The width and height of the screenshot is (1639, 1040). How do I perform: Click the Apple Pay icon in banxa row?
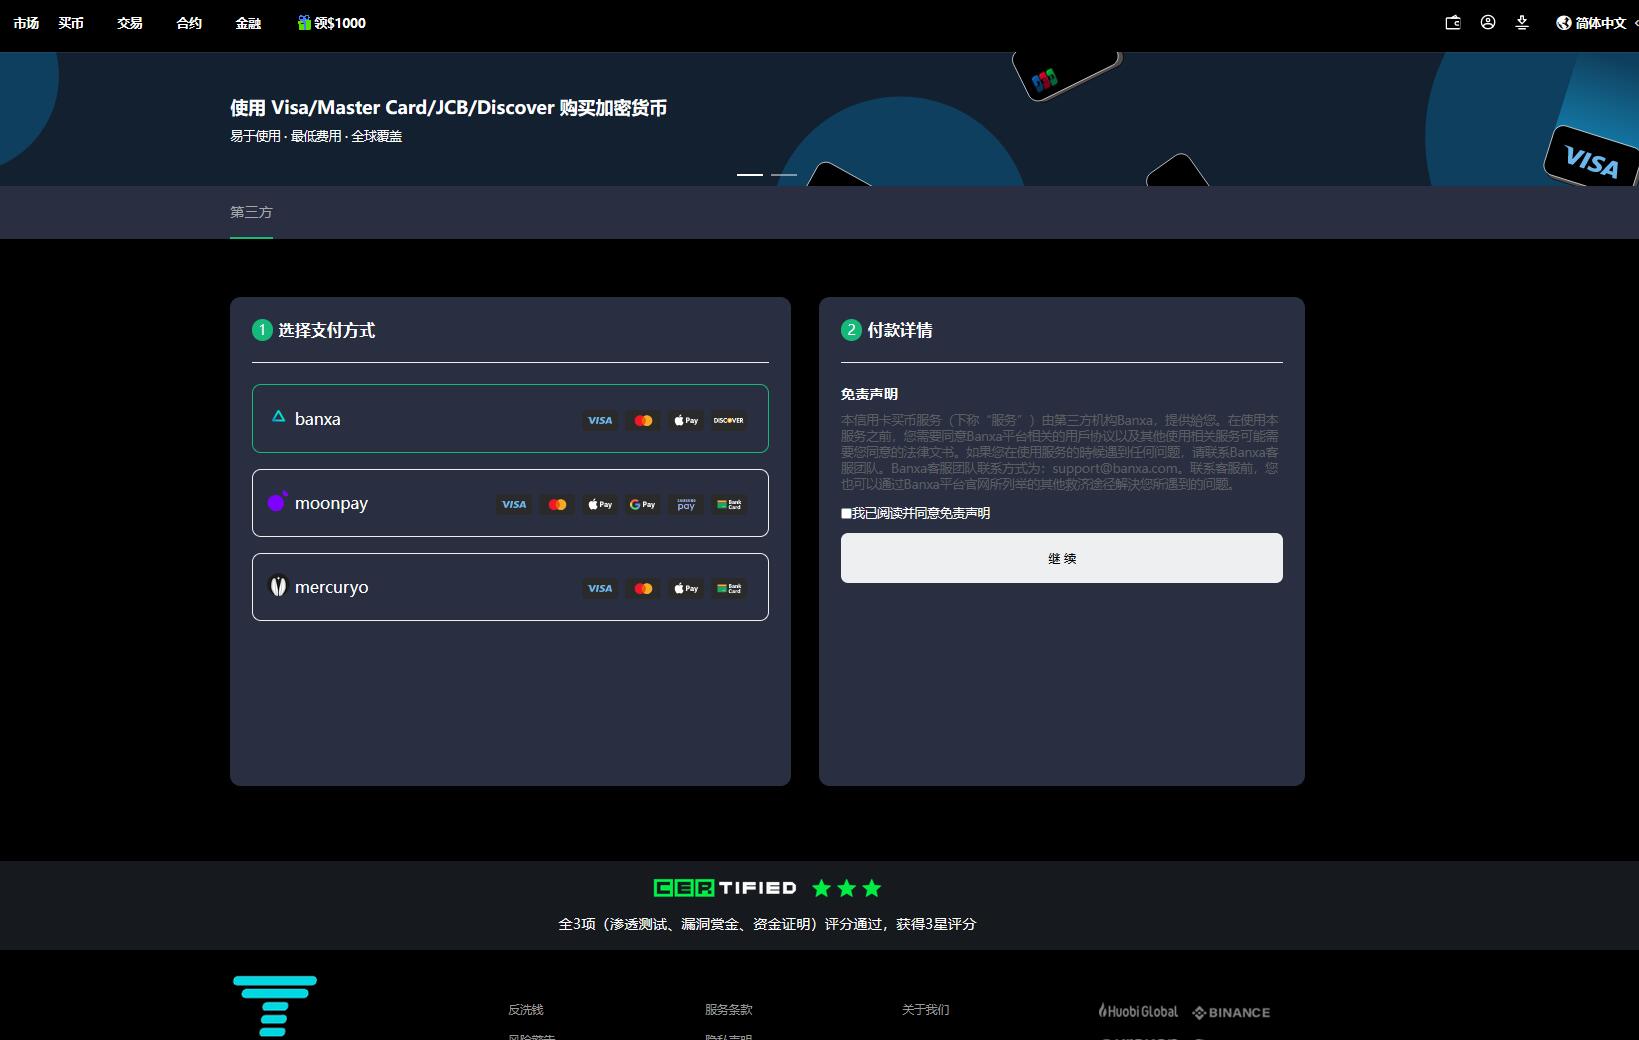tap(686, 420)
